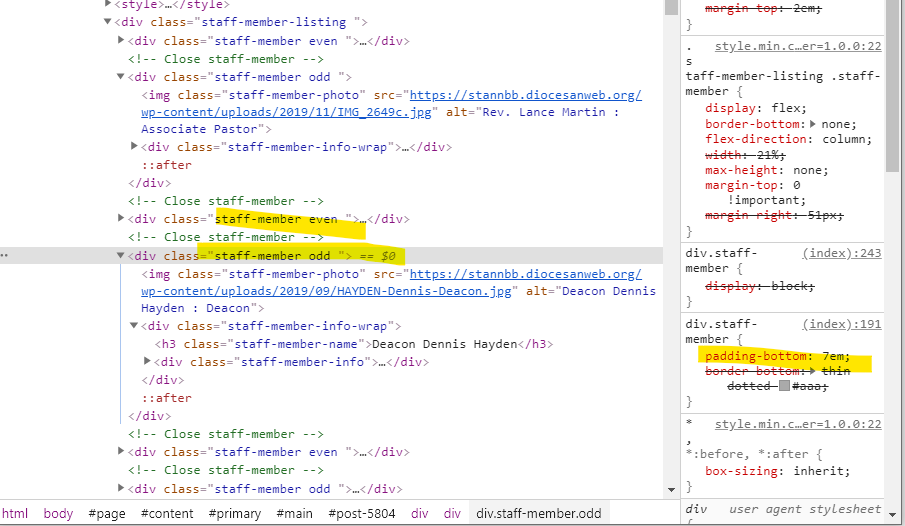
Task: Collapse staff-member-info-wrap above Deacon Dennis Hayden heading
Action: (x=134, y=326)
